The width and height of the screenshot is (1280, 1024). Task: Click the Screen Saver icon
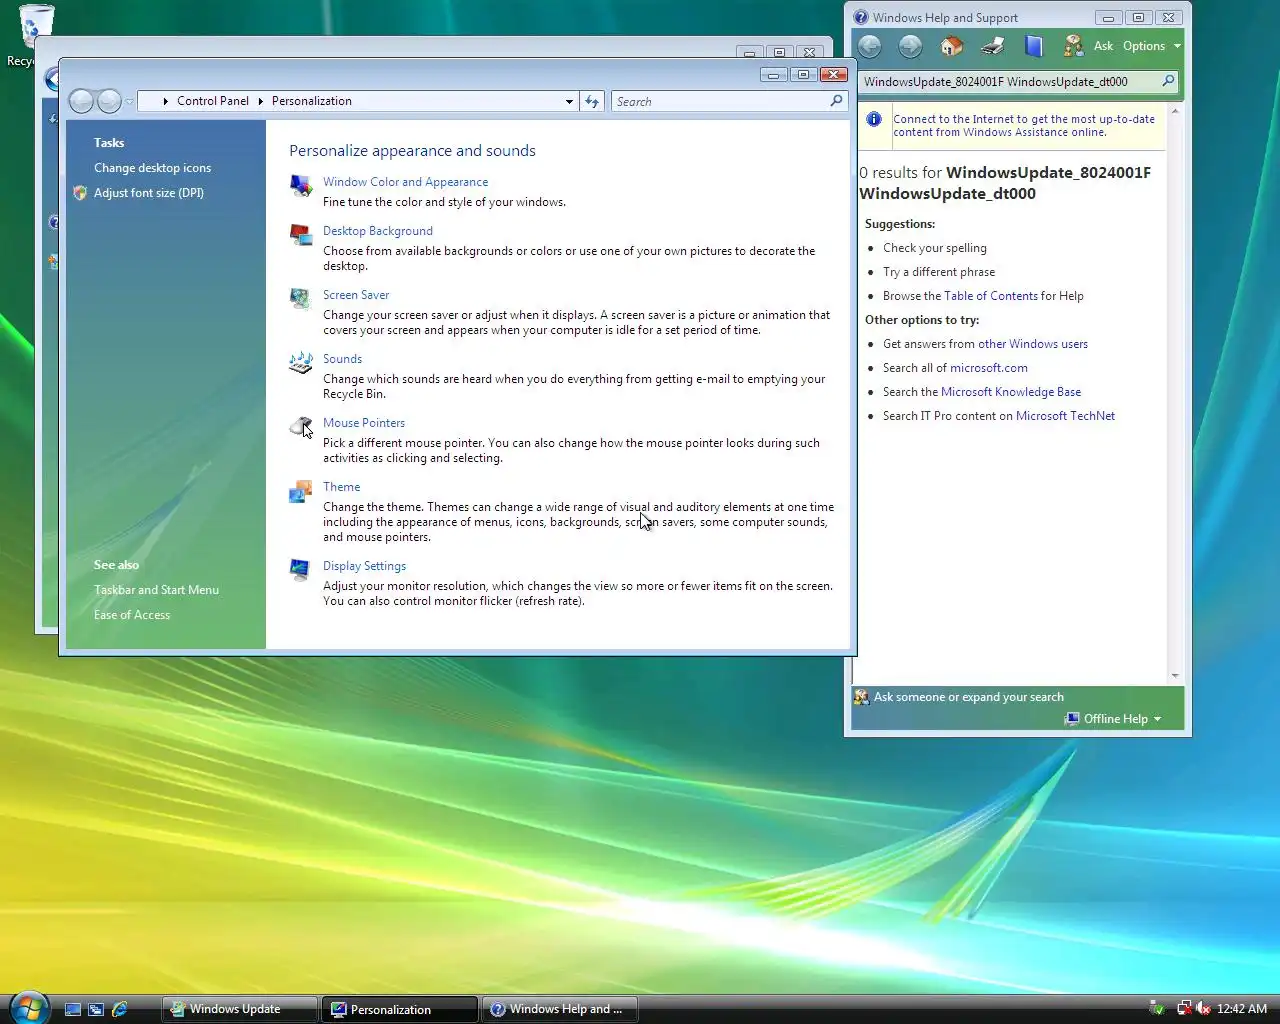300,298
